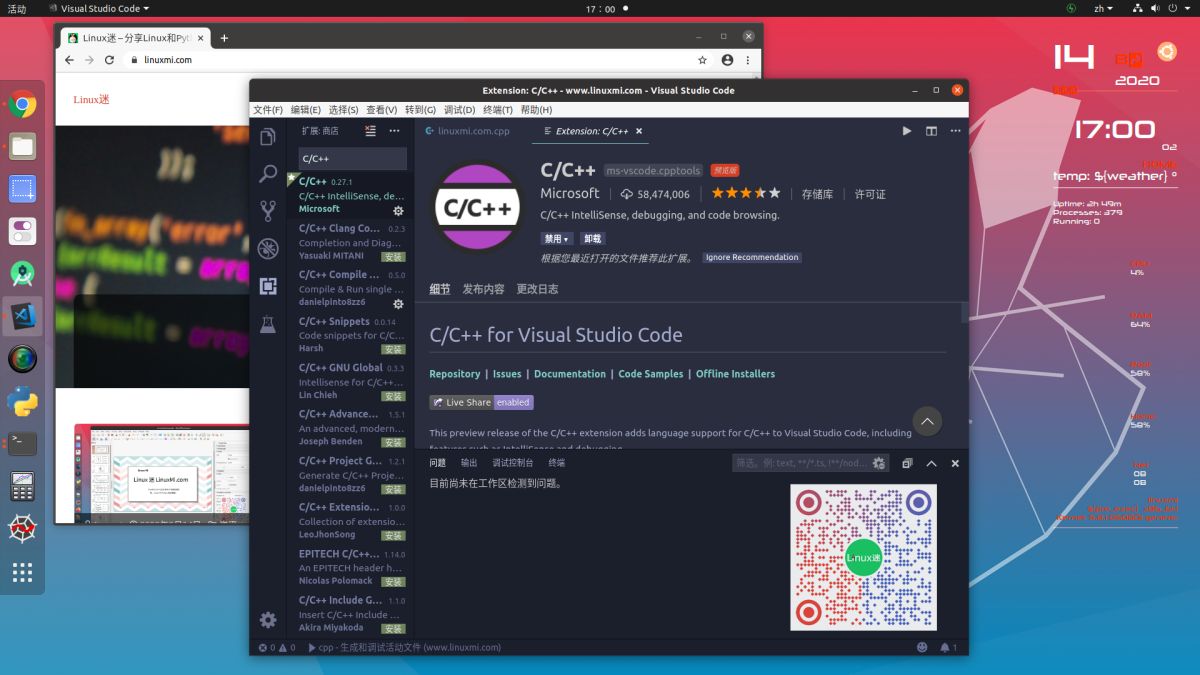This screenshot has height=675, width=1200.
Task: Click the extensions search box containing C/C++
Action: (x=352, y=158)
